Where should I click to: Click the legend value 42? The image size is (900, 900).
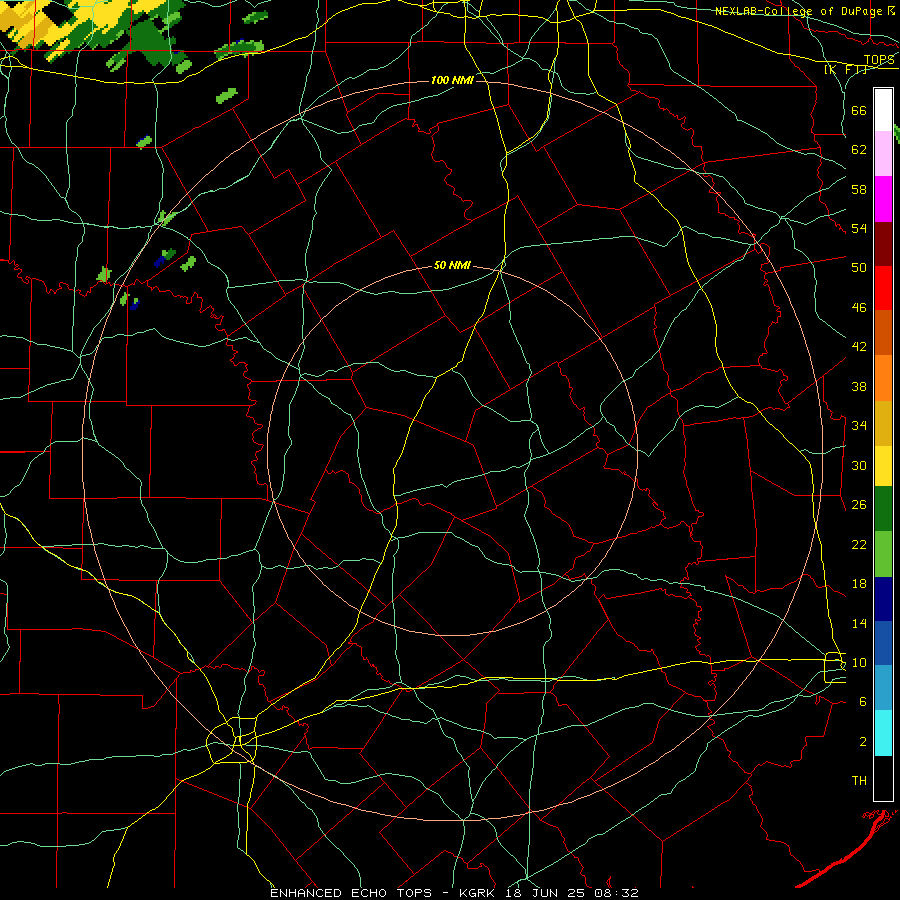tap(859, 346)
